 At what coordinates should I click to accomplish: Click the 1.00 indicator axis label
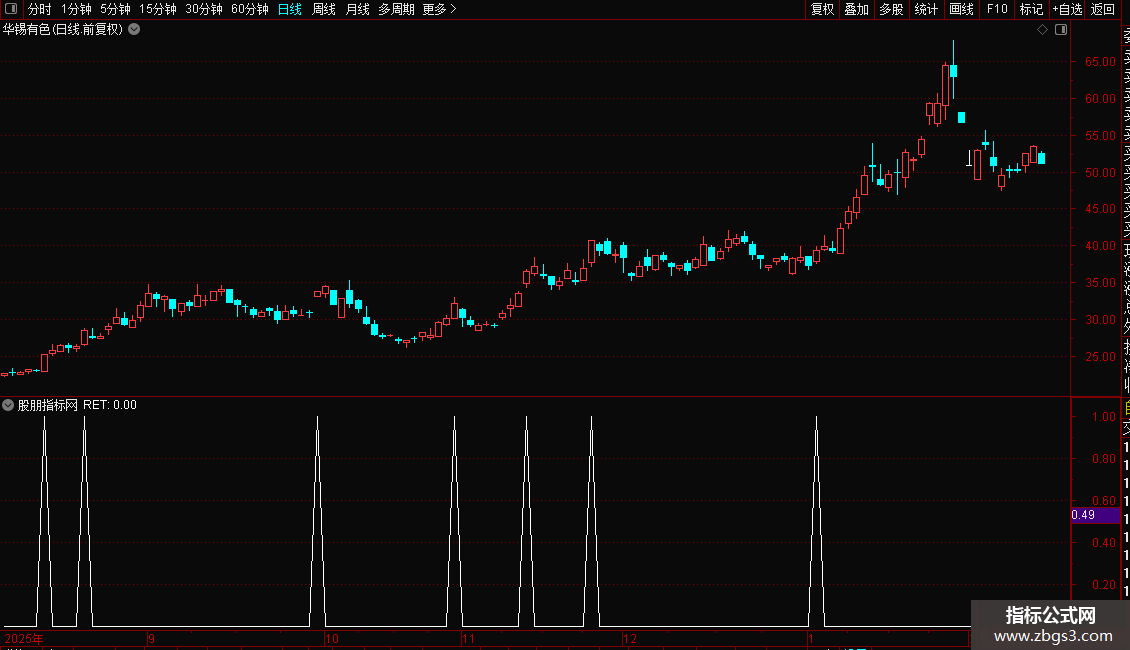1103,417
